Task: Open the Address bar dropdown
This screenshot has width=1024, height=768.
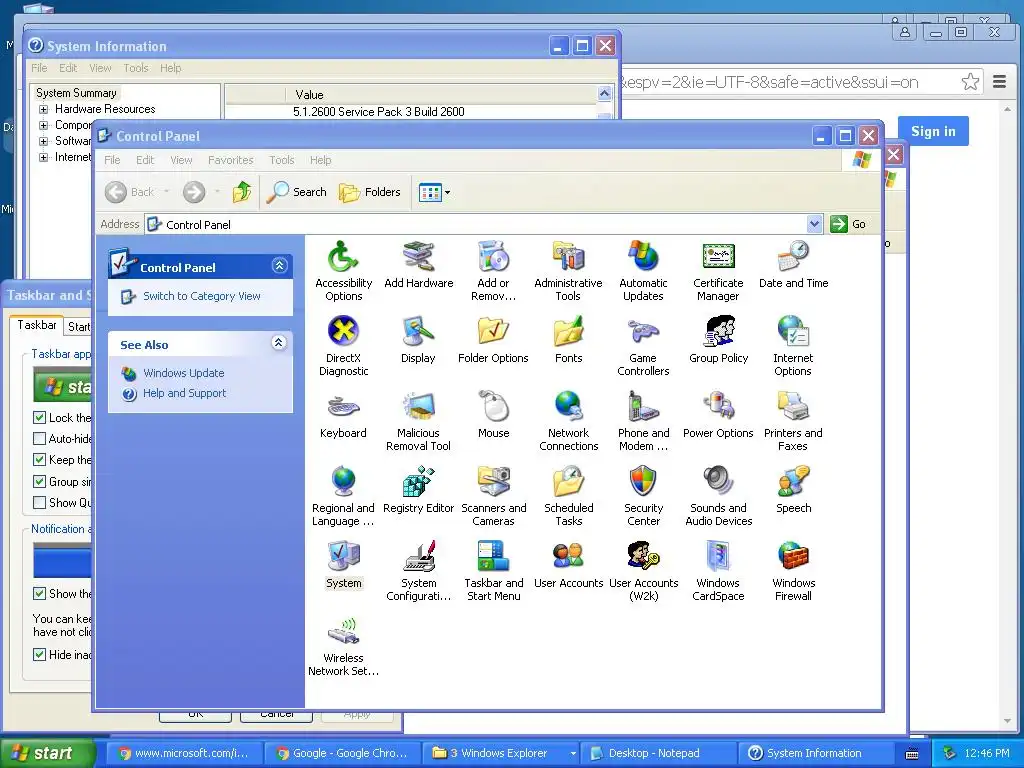Action: point(814,224)
